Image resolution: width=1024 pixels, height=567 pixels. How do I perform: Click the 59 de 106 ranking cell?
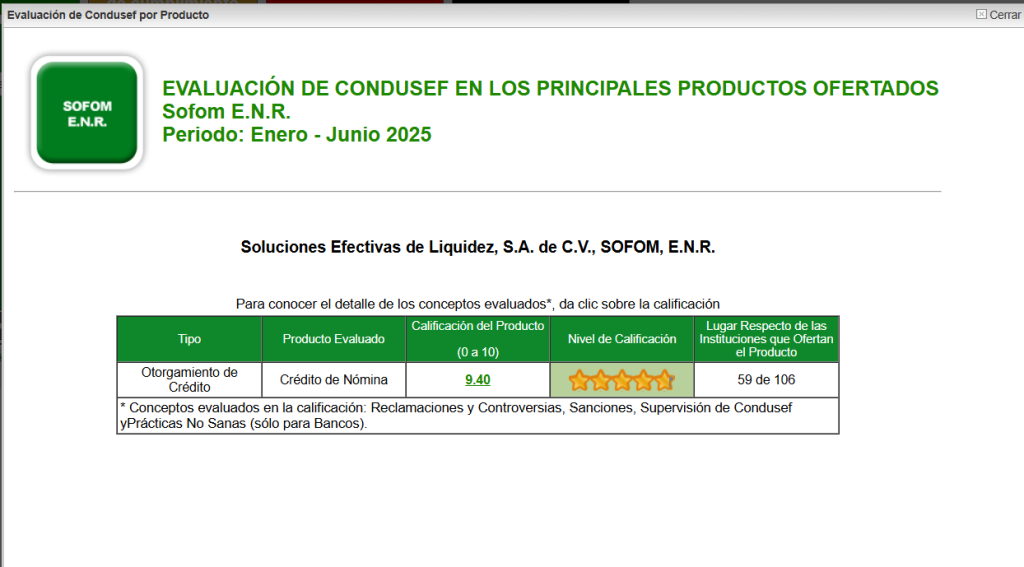(766, 380)
